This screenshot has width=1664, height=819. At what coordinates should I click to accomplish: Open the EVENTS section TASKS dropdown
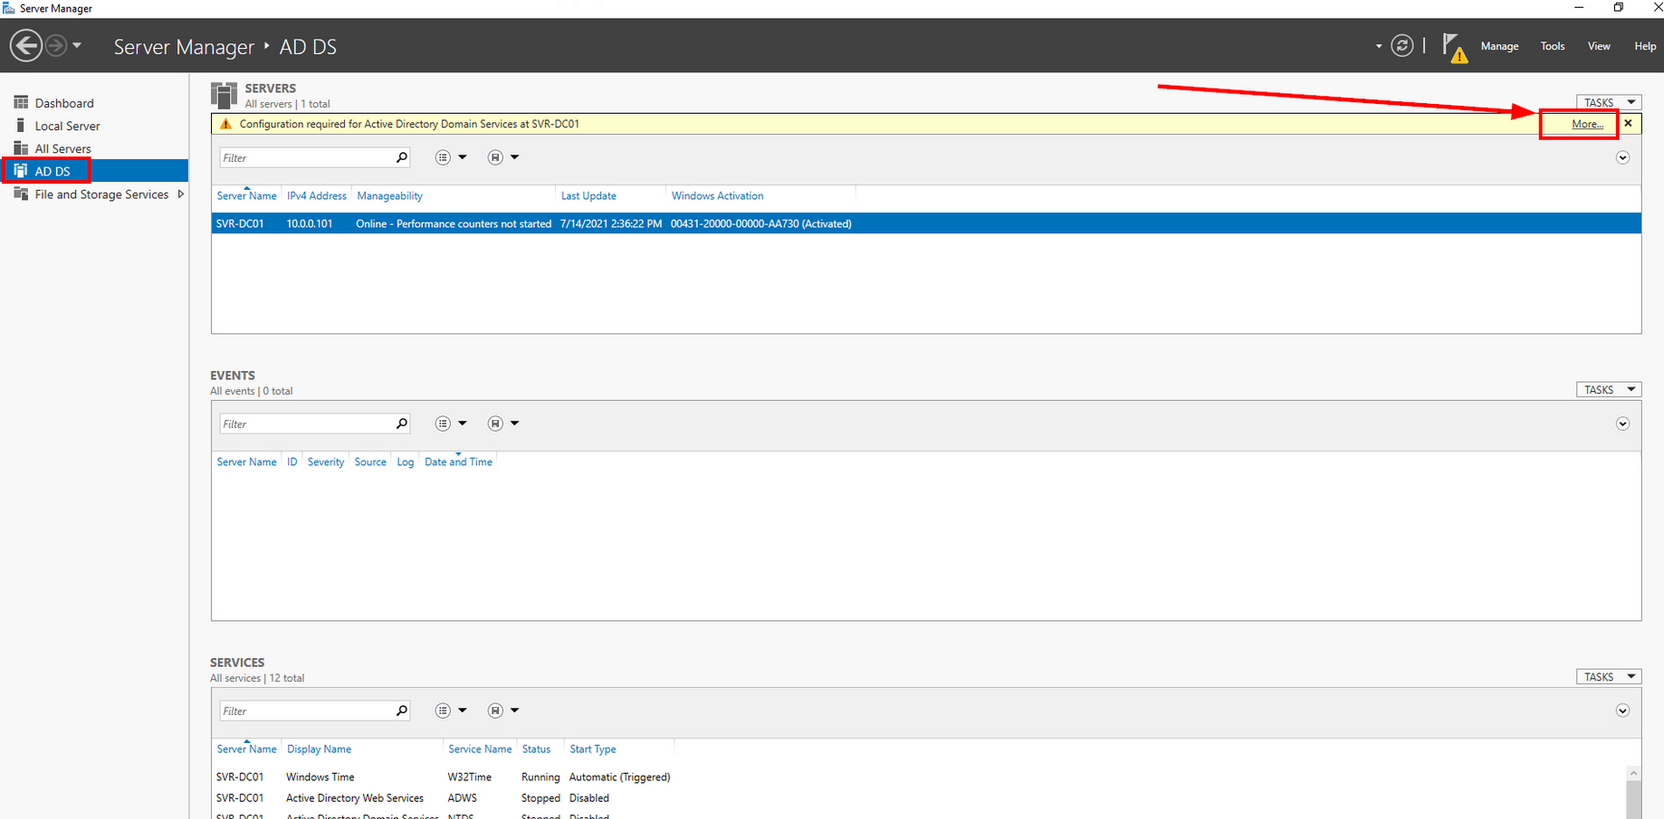click(x=1609, y=389)
